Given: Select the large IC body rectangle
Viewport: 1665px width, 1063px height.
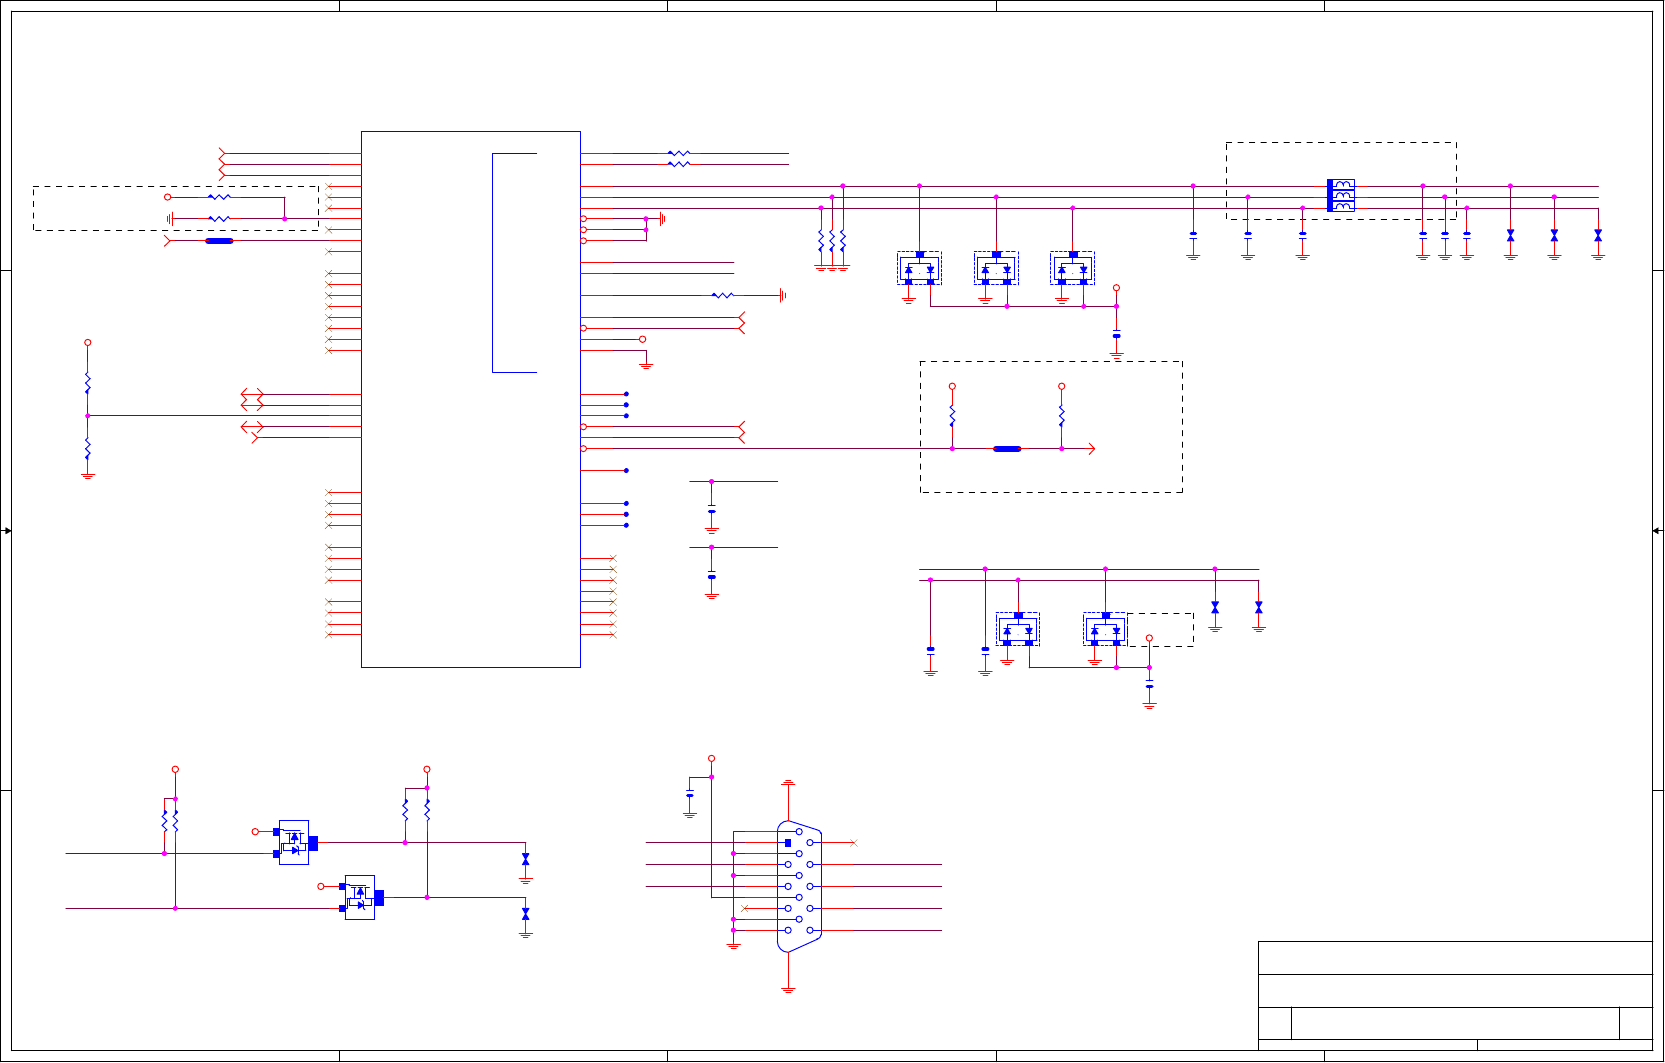Looking at the screenshot, I should [471, 399].
